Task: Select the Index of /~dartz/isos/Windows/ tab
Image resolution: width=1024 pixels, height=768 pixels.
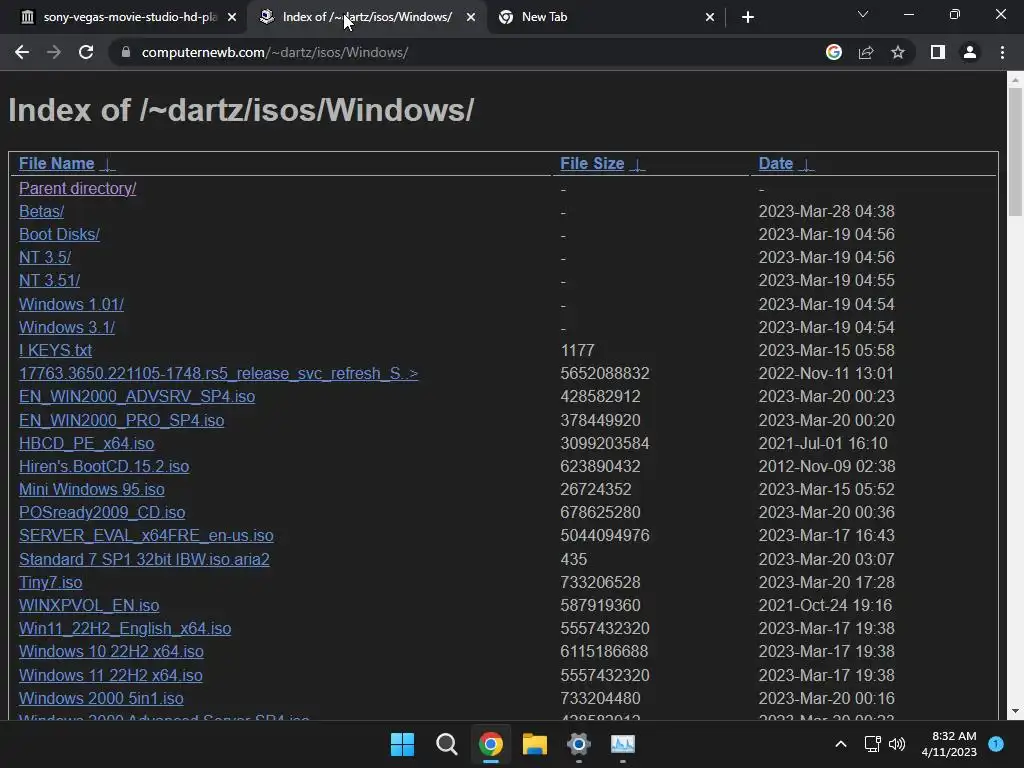Action: coord(366,17)
